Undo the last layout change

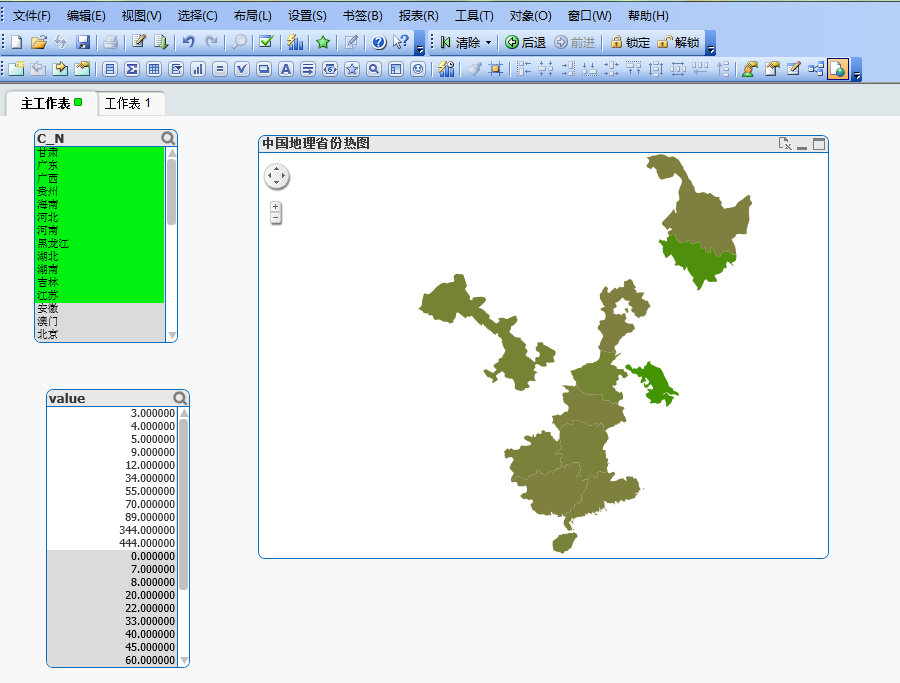[188, 42]
